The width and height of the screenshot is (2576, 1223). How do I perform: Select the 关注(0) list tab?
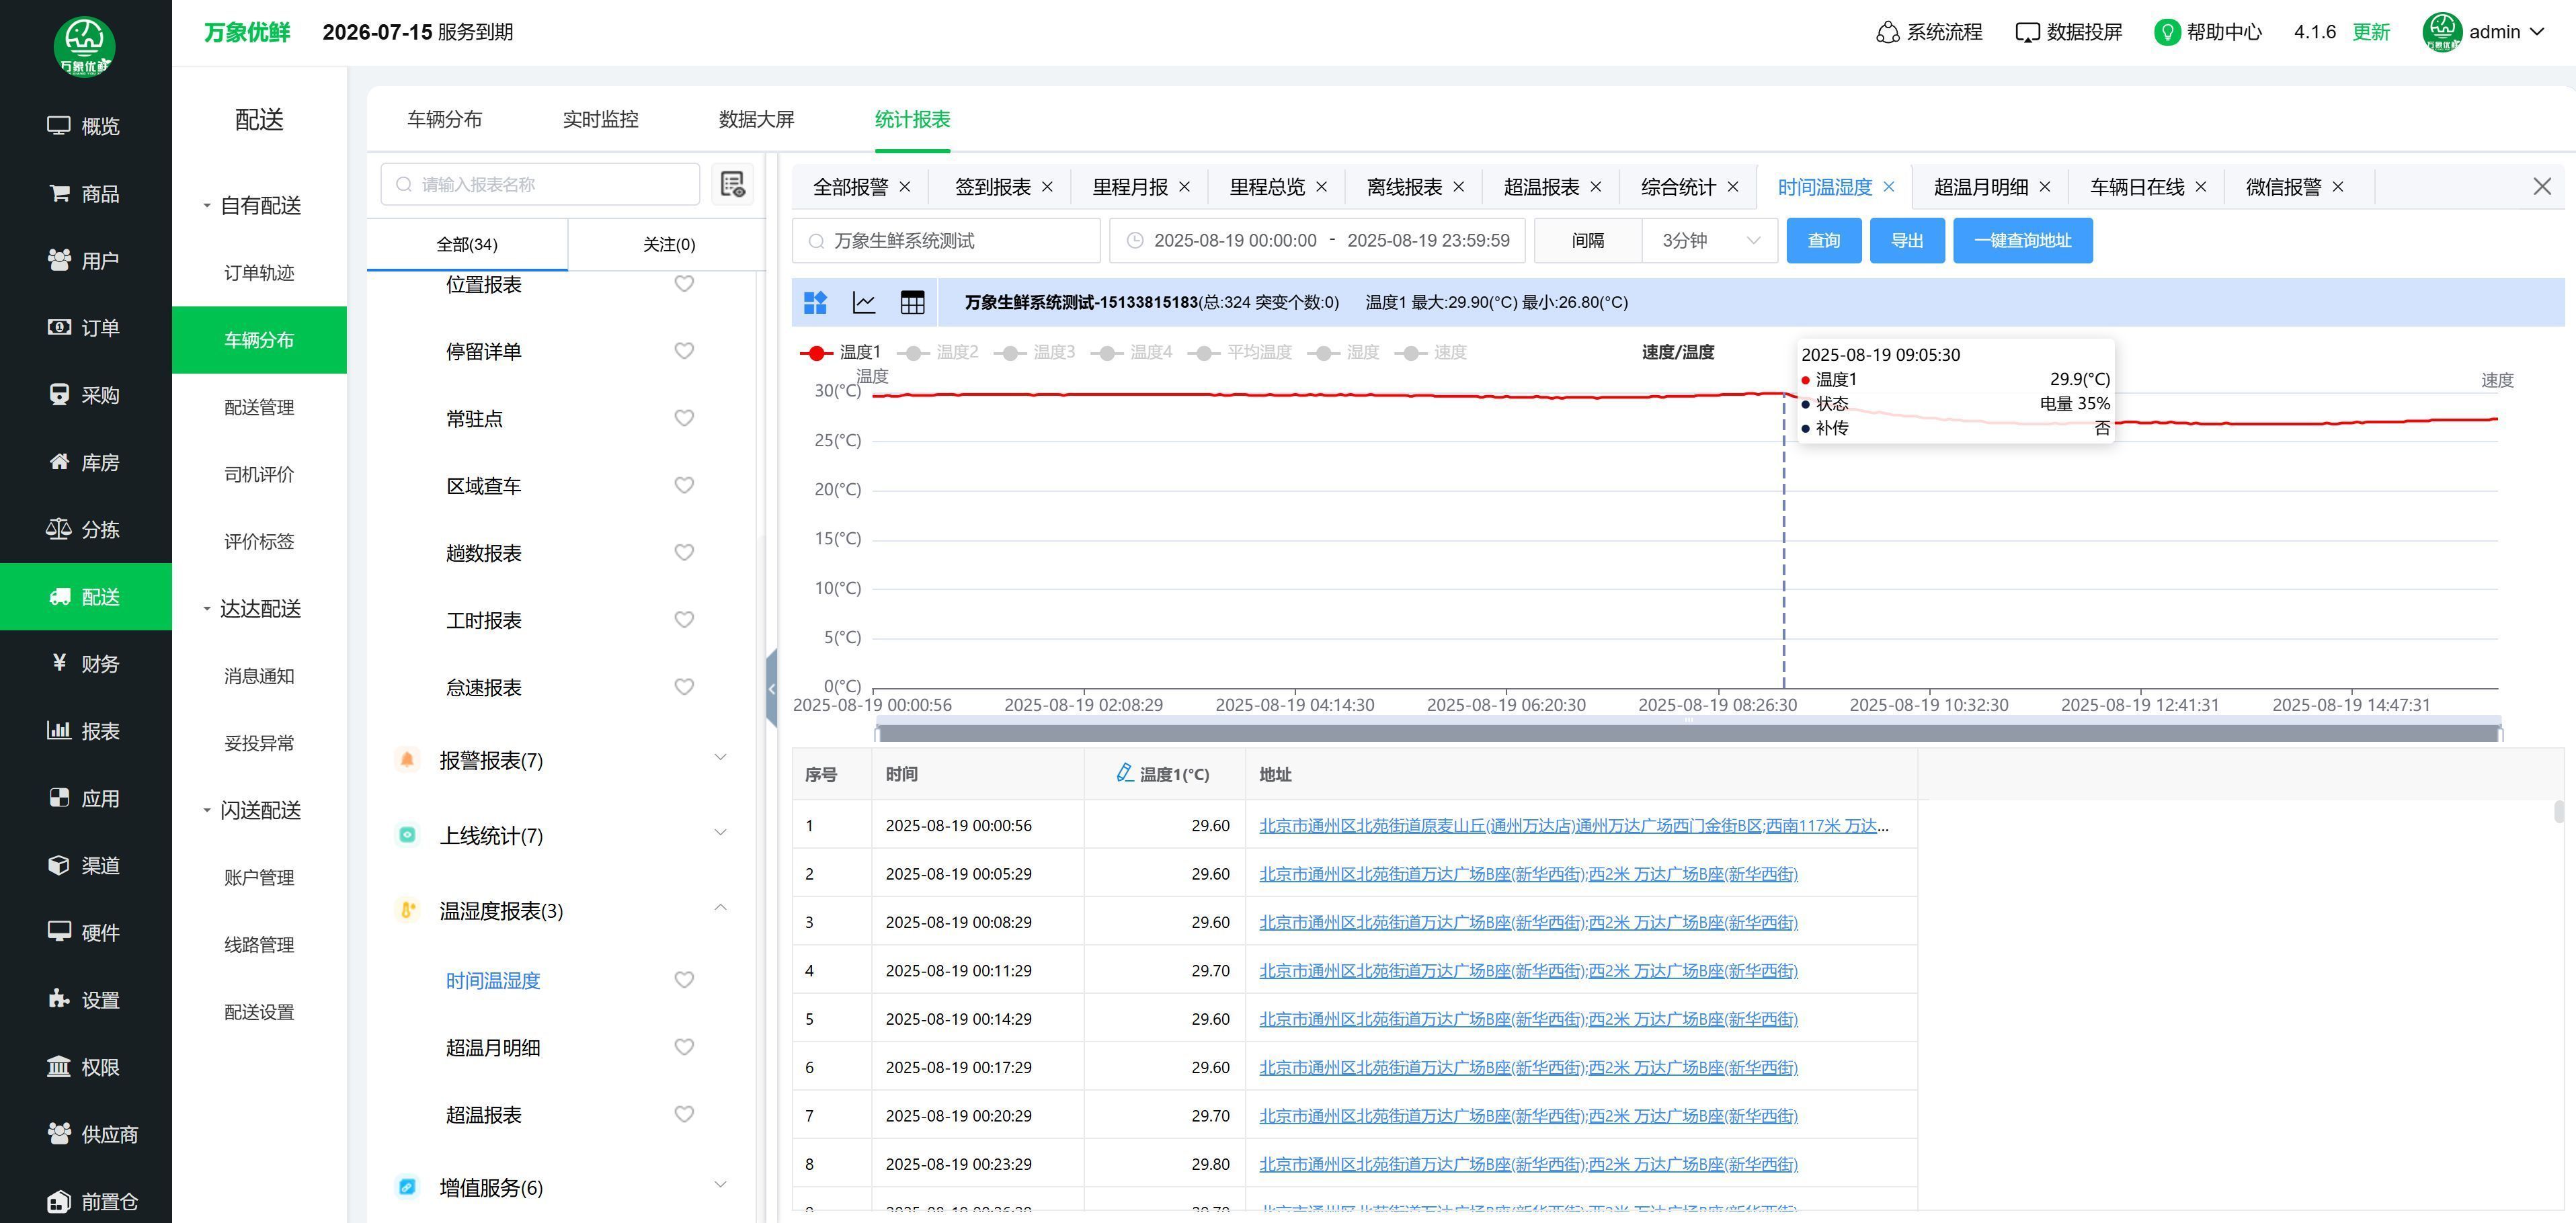669,244
